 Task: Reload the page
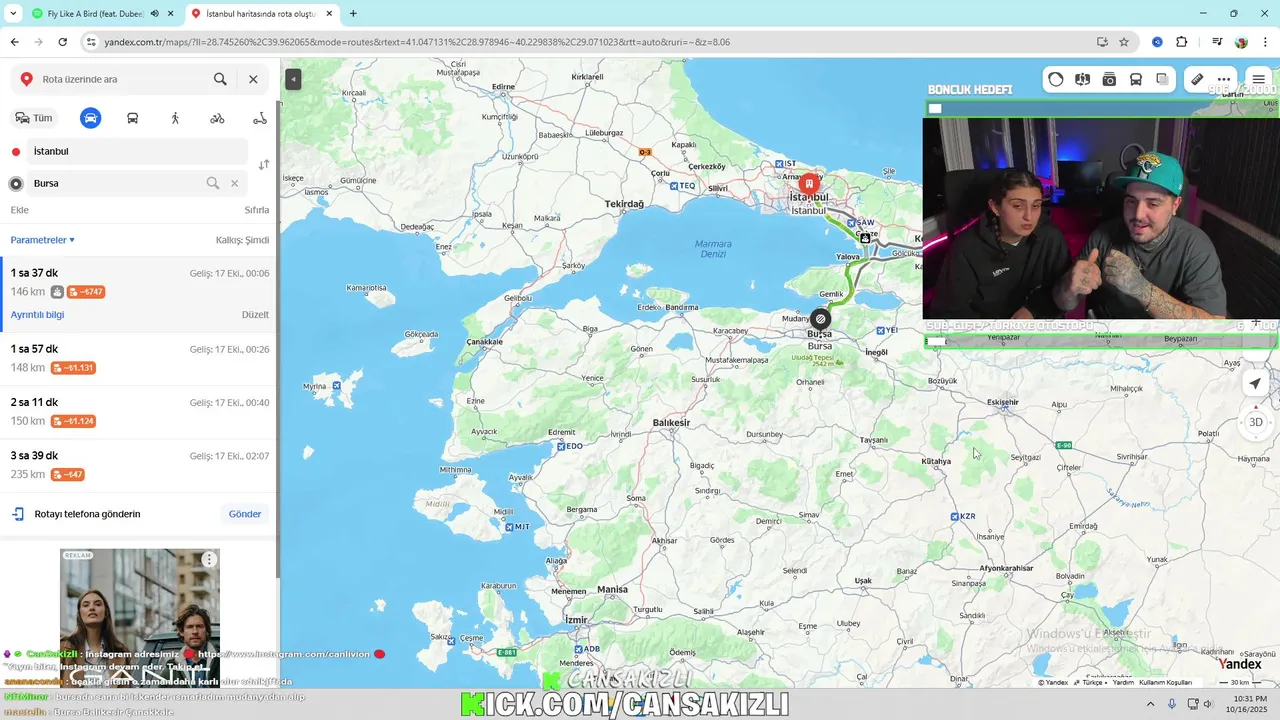(62, 42)
